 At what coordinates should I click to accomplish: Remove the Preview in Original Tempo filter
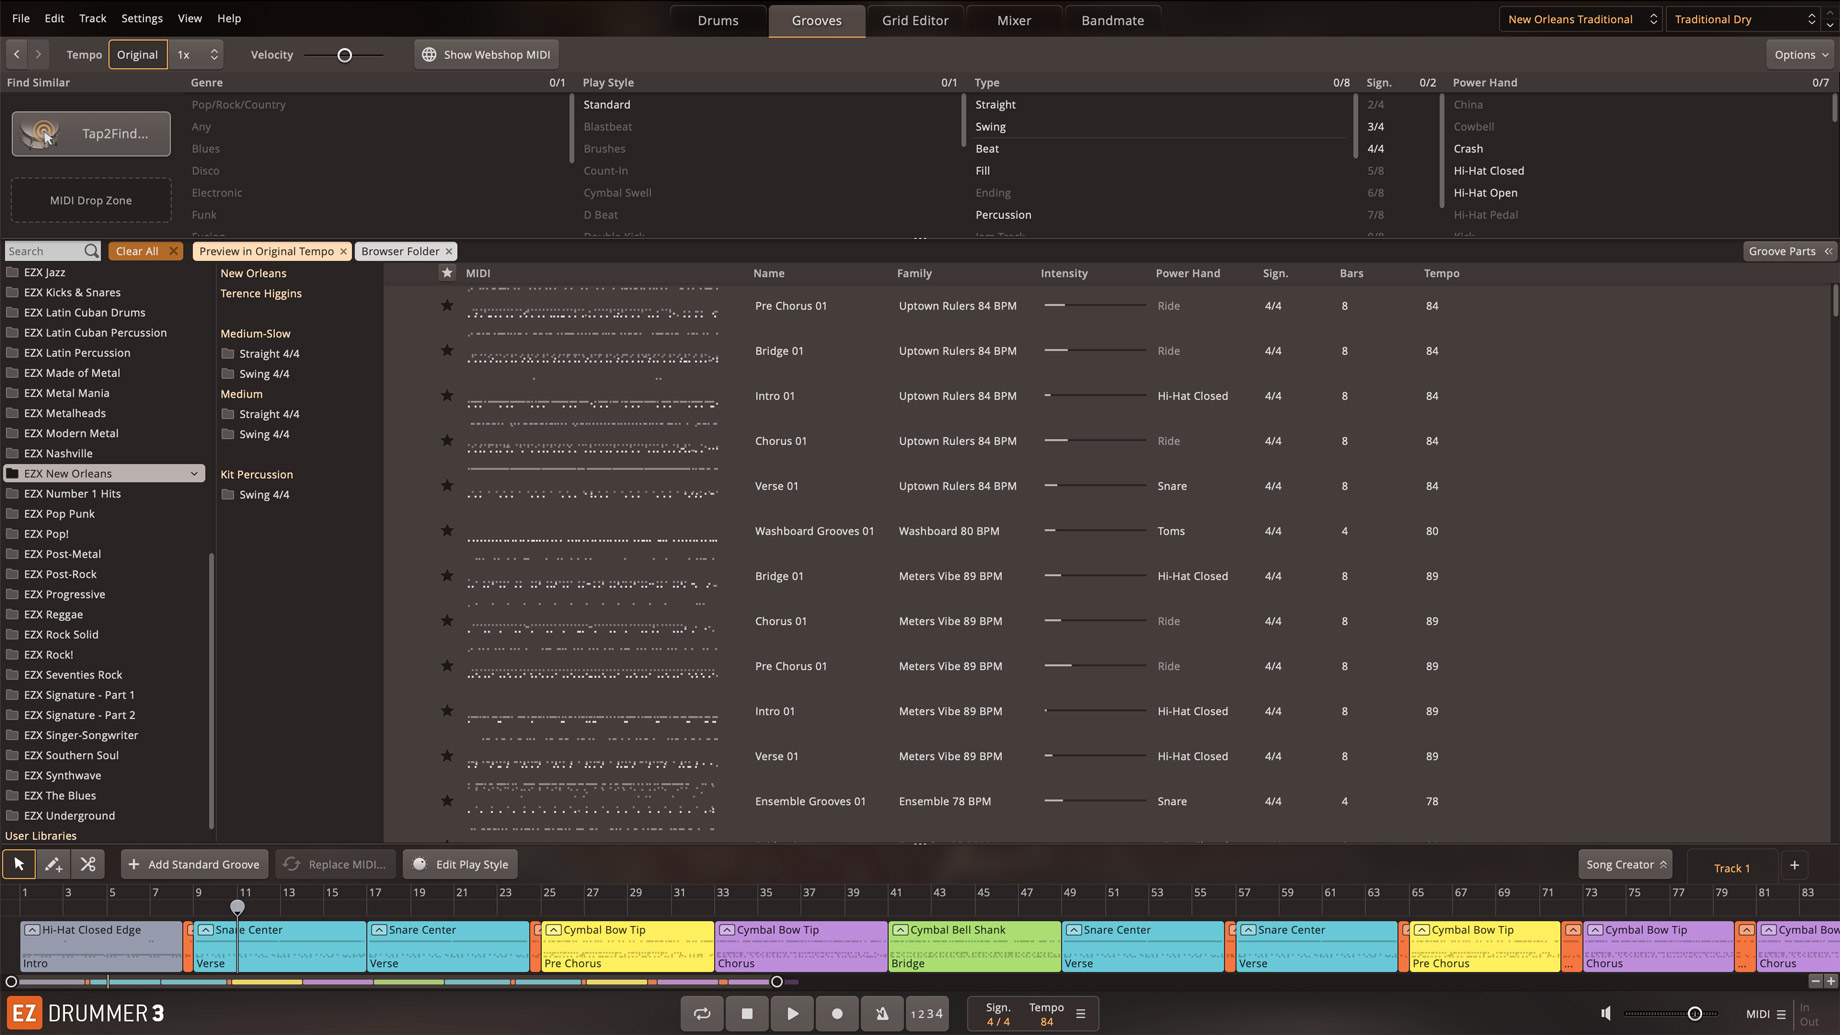tap(343, 251)
